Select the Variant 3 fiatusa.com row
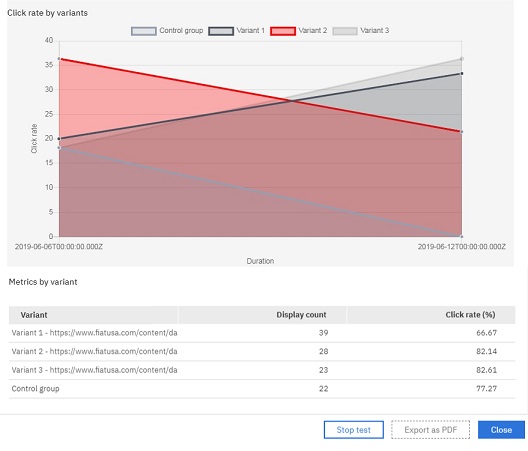This screenshot has height=451, width=528. click(262, 370)
